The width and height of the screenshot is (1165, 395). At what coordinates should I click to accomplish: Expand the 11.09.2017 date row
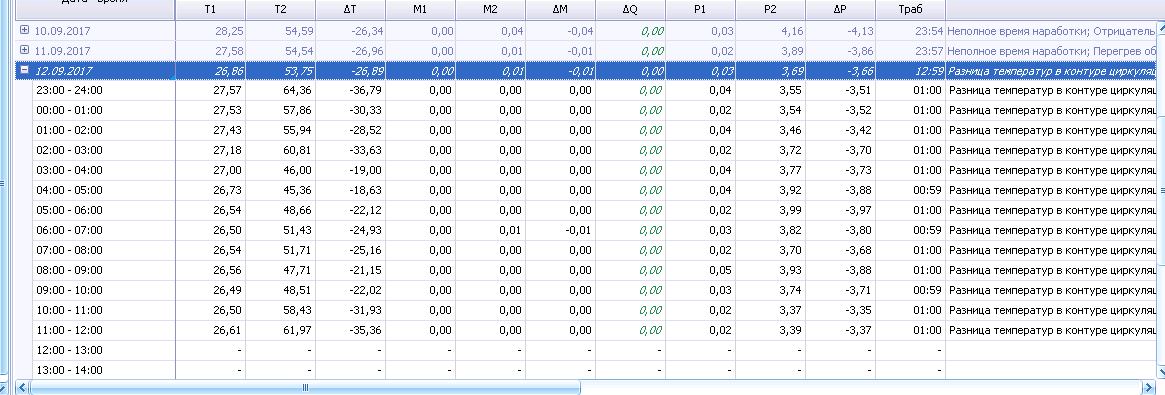(x=25, y=50)
